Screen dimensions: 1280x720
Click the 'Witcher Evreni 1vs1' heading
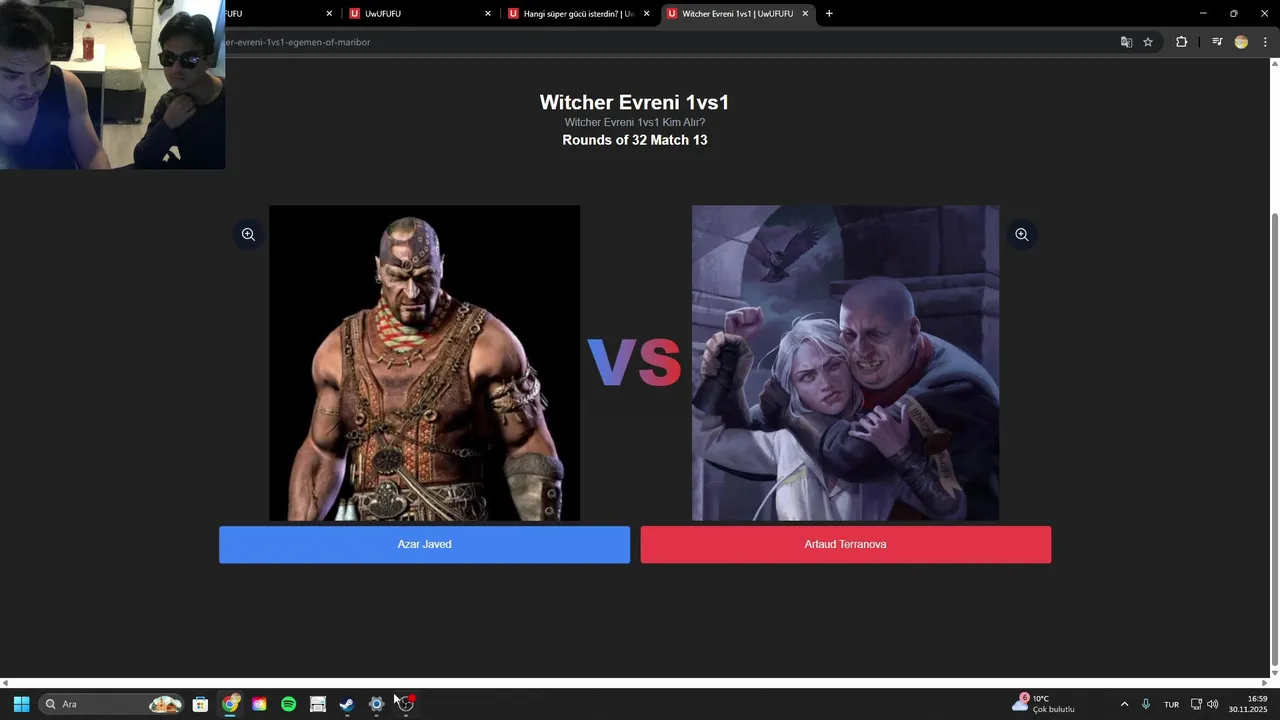click(x=634, y=102)
